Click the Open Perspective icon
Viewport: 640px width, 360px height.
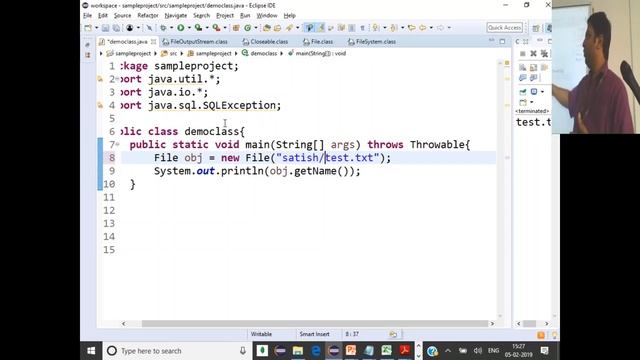point(536,28)
